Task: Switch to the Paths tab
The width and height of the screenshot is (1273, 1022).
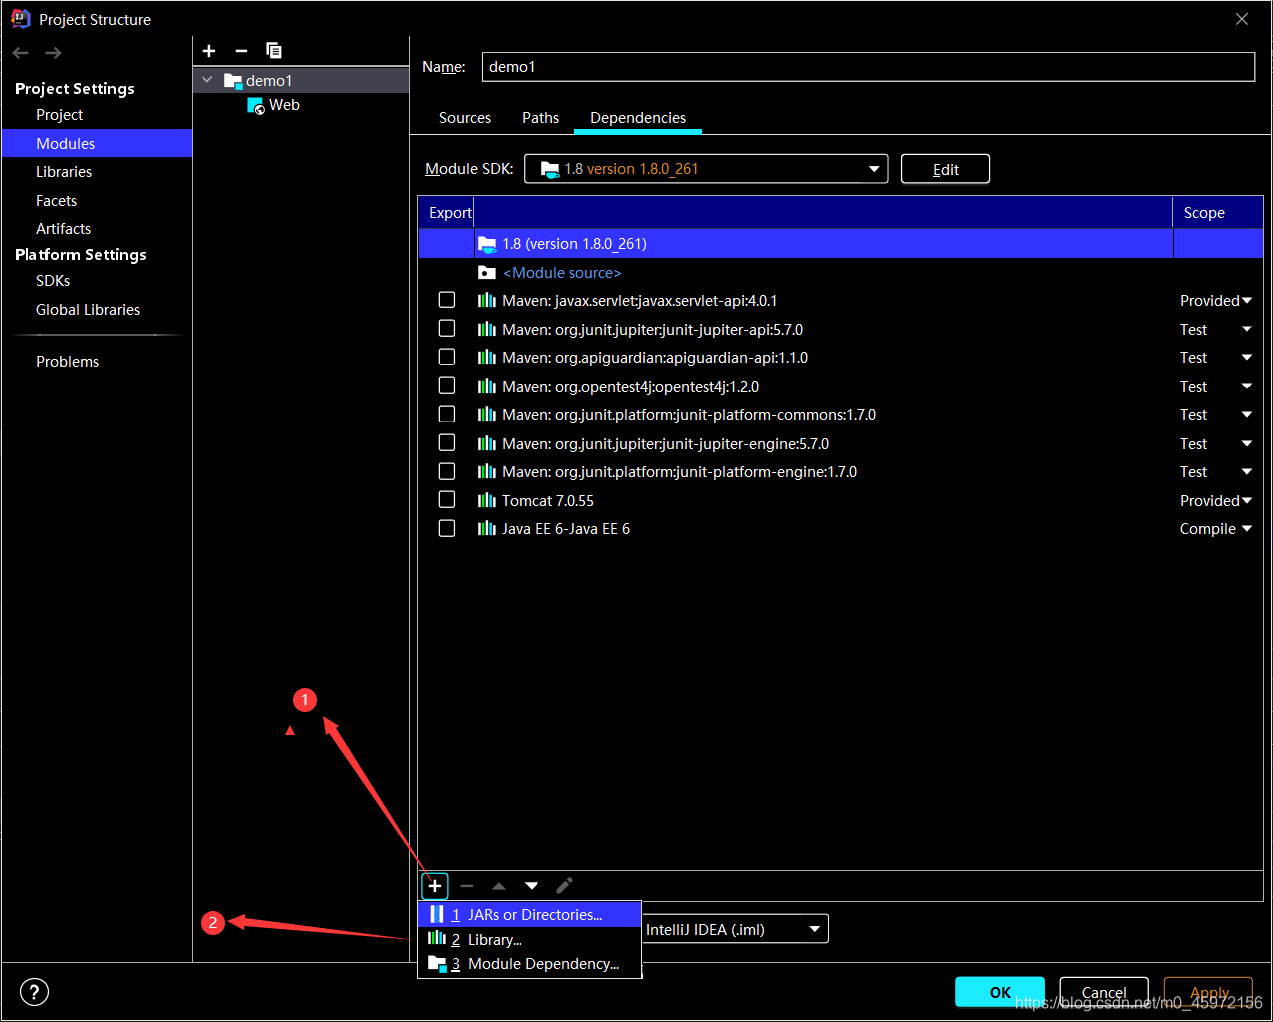Action: tap(541, 118)
